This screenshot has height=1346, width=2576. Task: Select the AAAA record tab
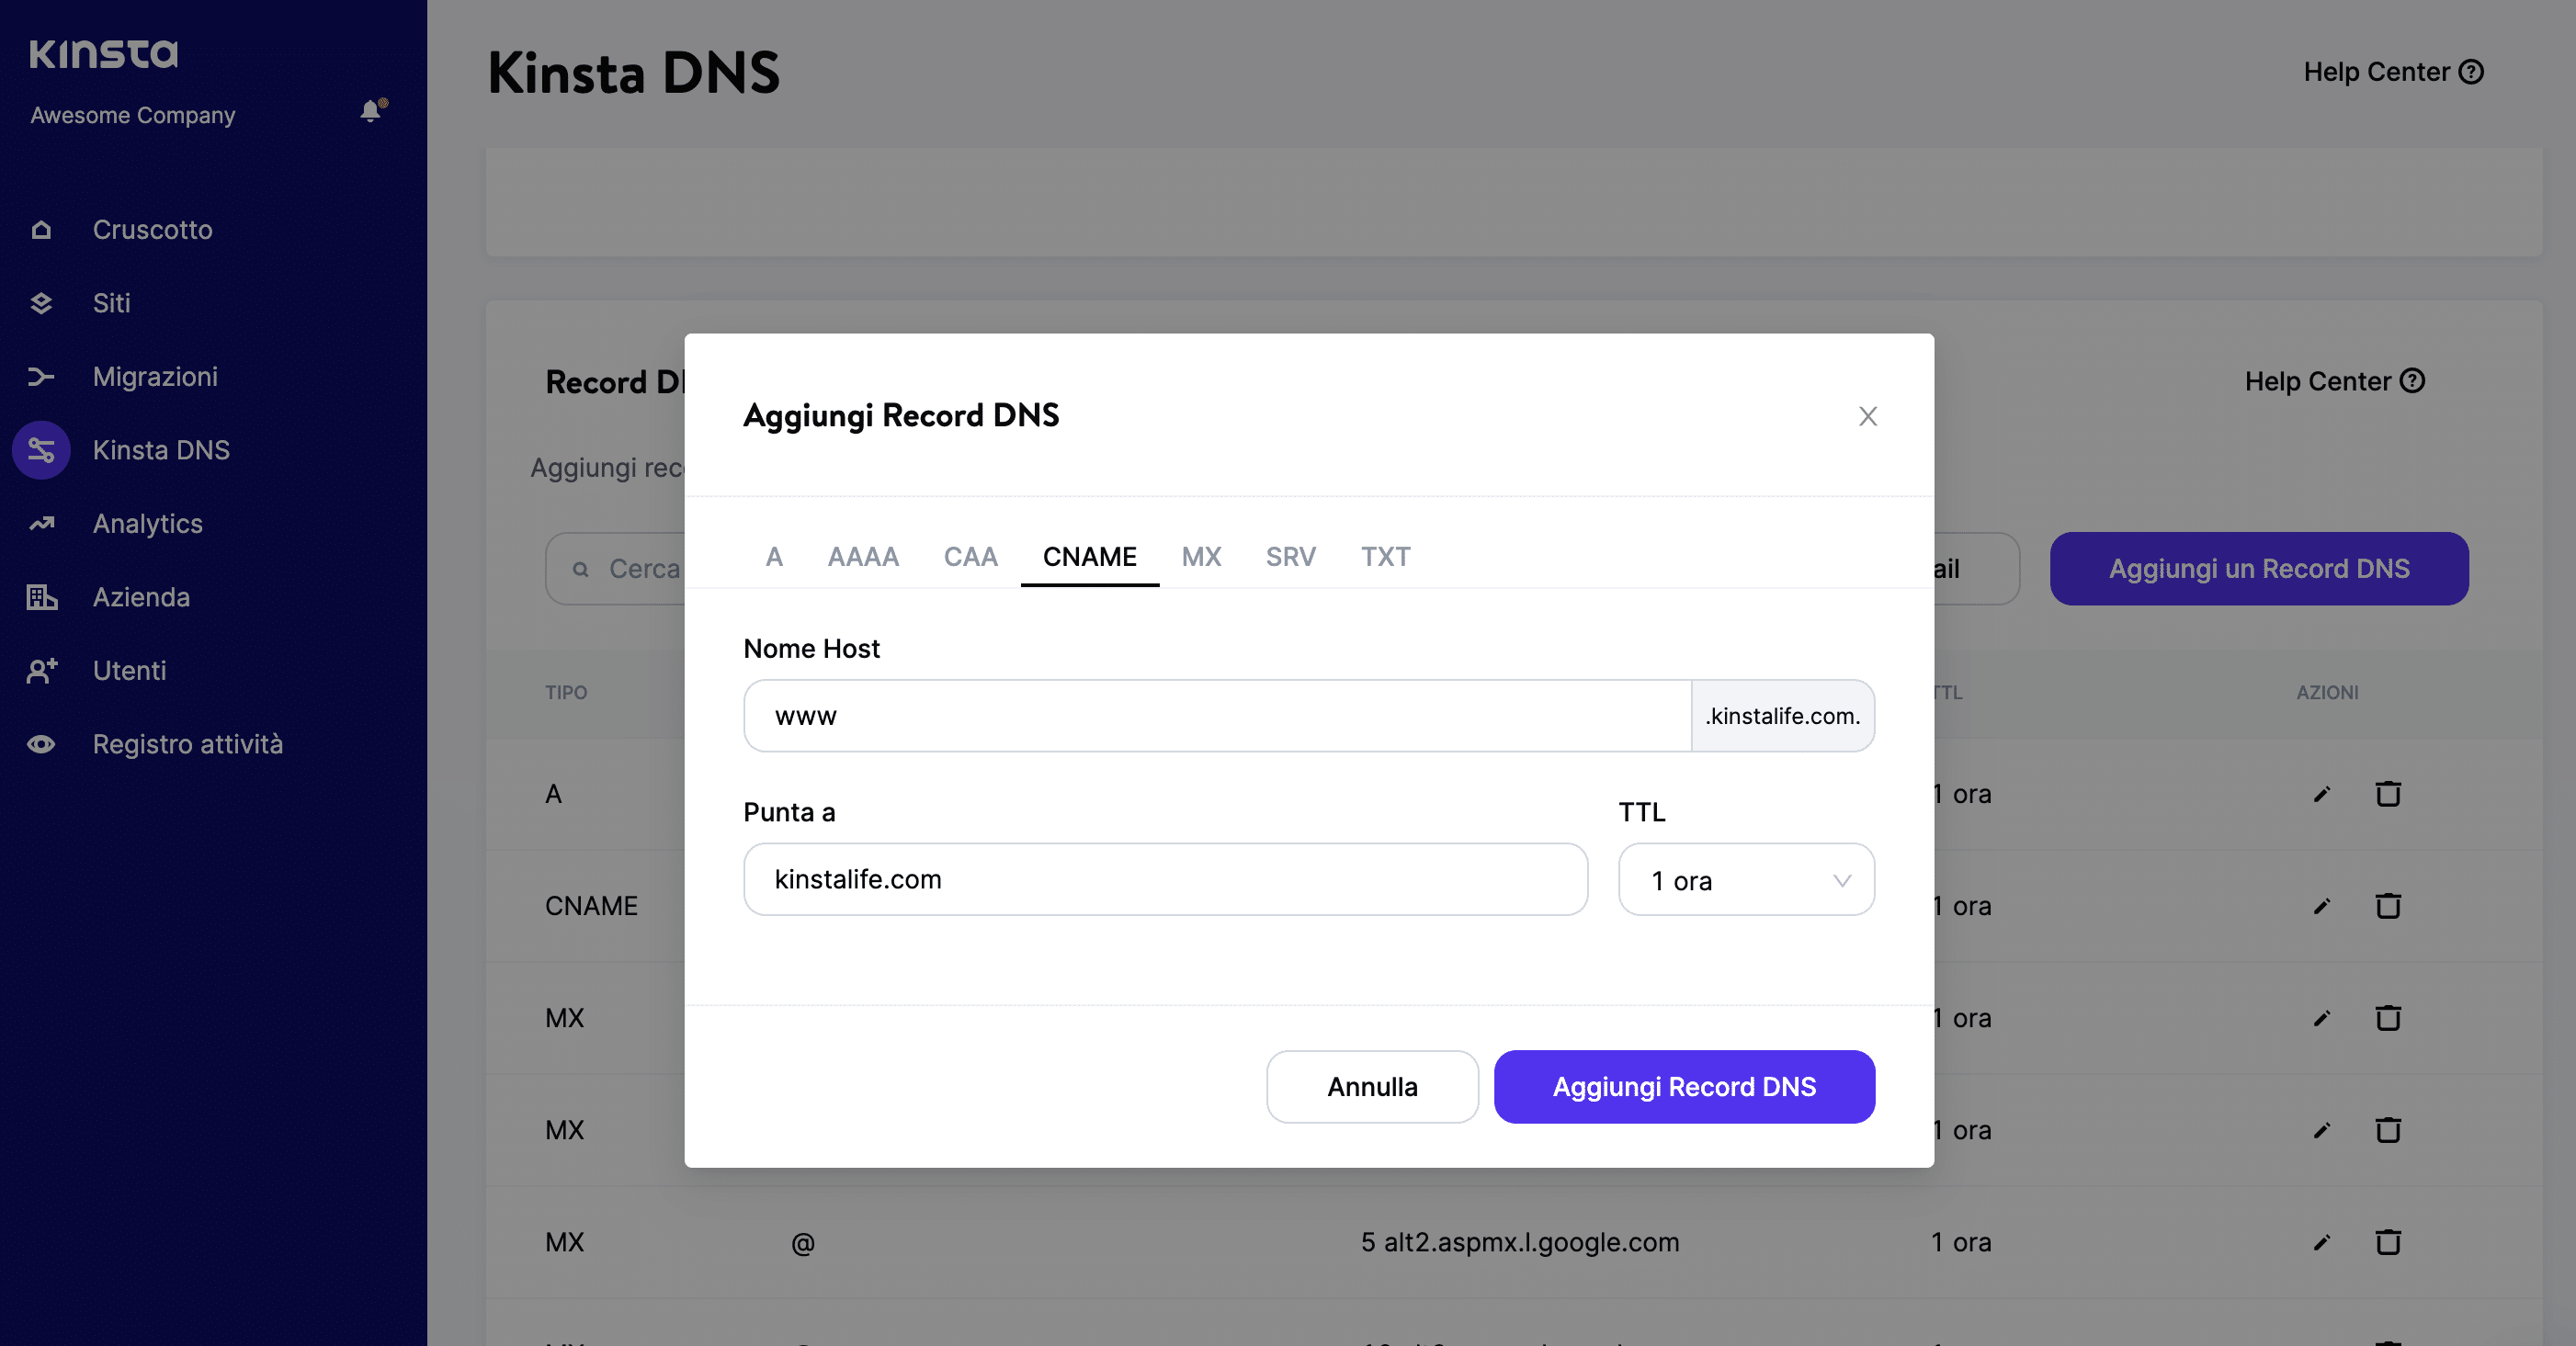863,556
